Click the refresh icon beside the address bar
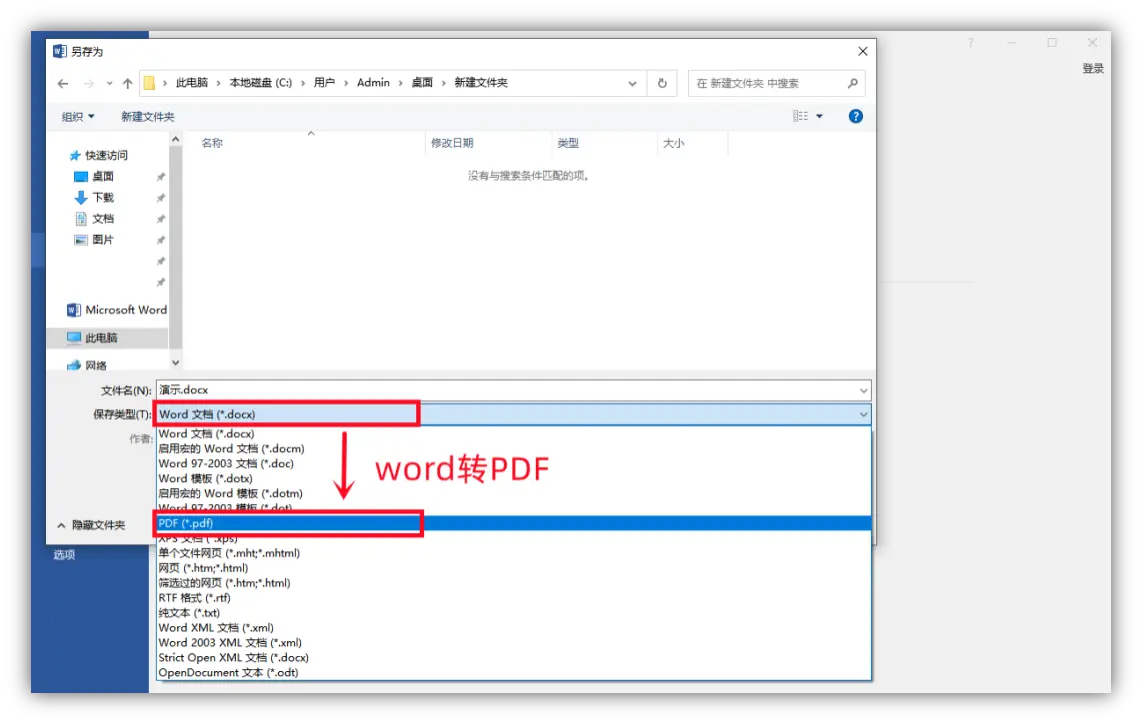1142x724 pixels. [662, 83]
